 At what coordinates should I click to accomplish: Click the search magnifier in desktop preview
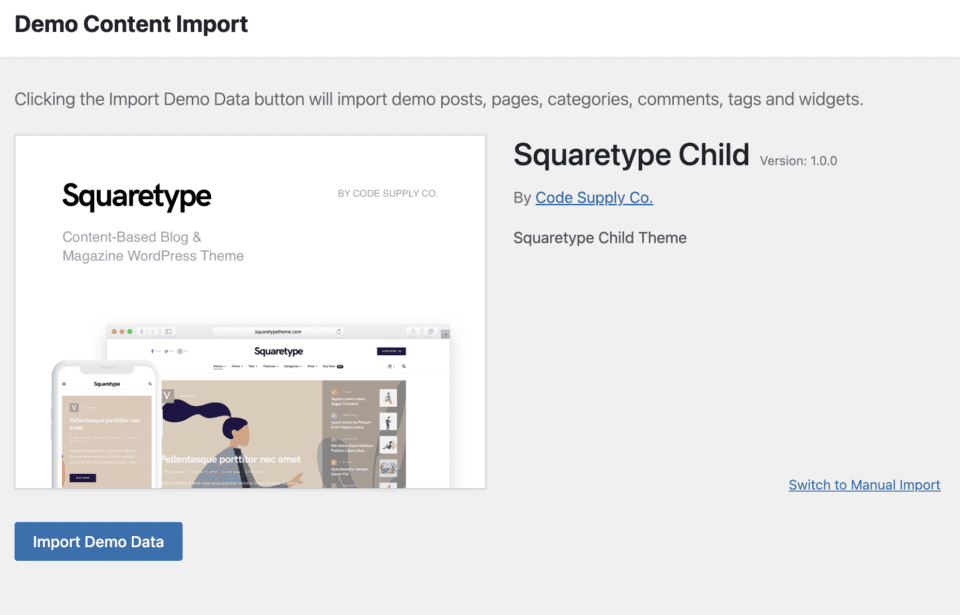pyautogui.click(x=404, y=366)
